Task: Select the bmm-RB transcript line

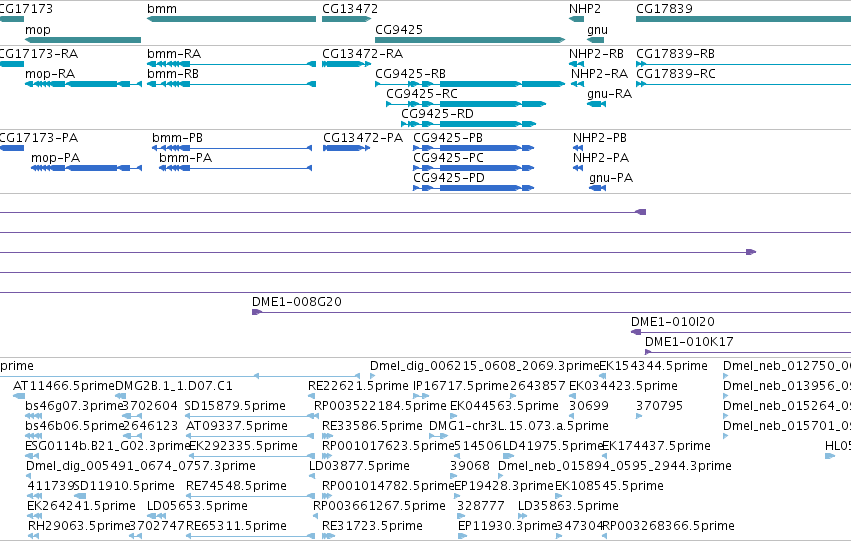Action: tap(231, 84)
